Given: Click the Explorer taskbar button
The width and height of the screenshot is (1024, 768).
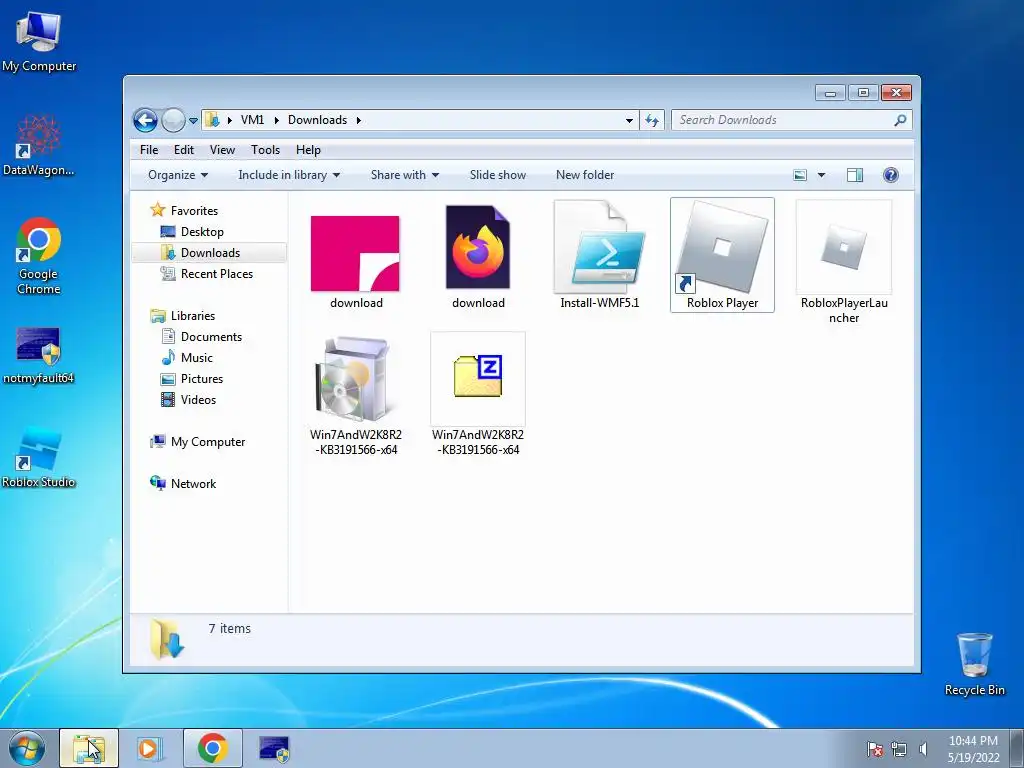Looking at the screenshot, I should click(x=89, y=748).
